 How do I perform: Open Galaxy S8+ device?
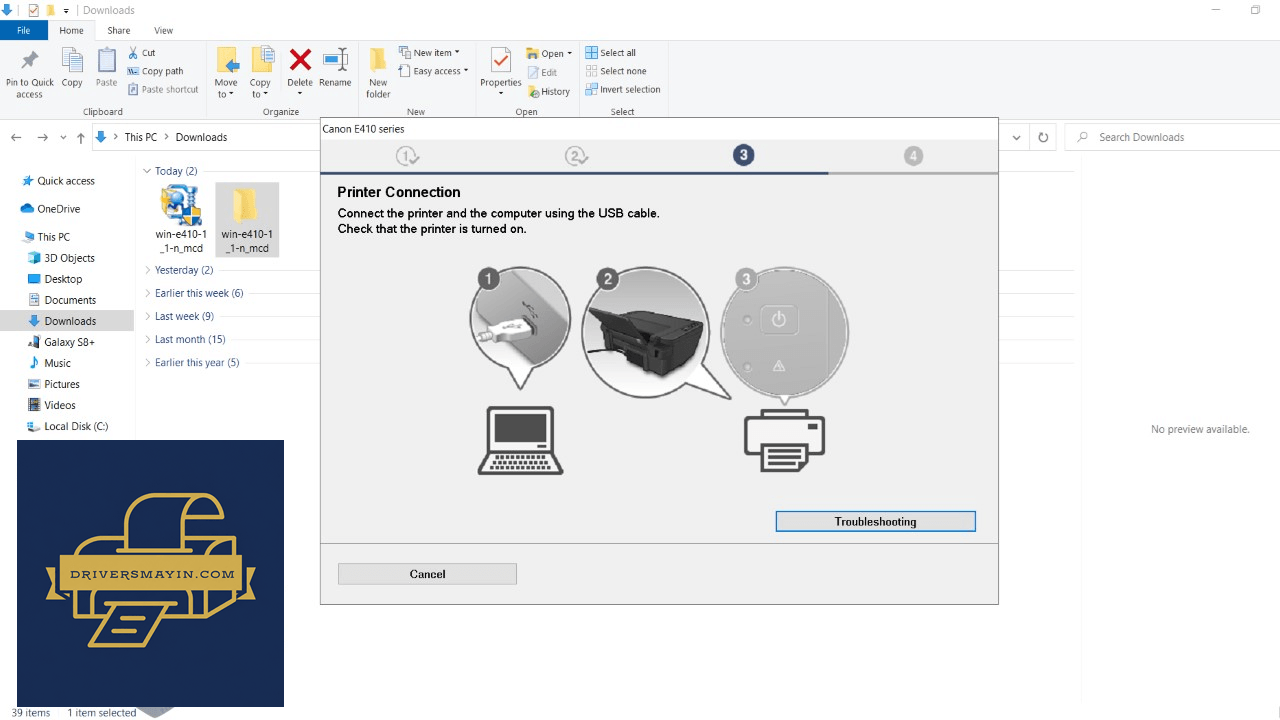(70, 342)
